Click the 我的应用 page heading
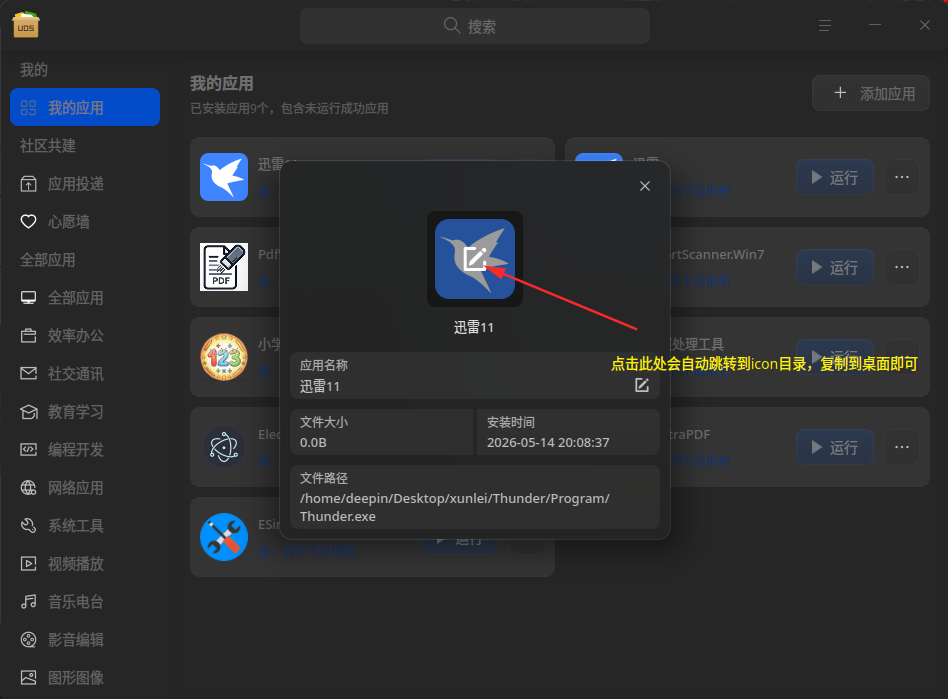 [x=222, y=83]
